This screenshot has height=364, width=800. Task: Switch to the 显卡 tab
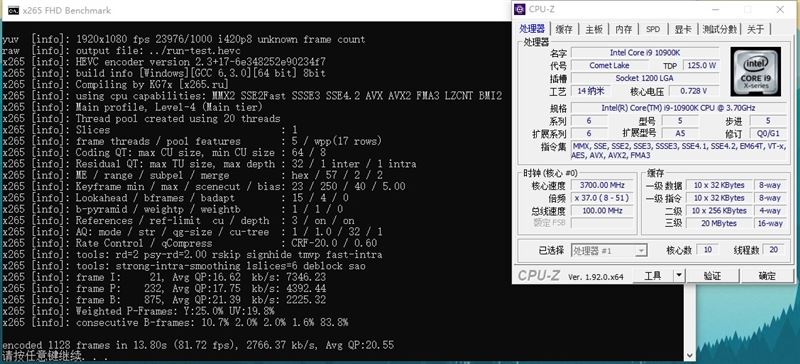pyautogui.click(x=683, y=29)
